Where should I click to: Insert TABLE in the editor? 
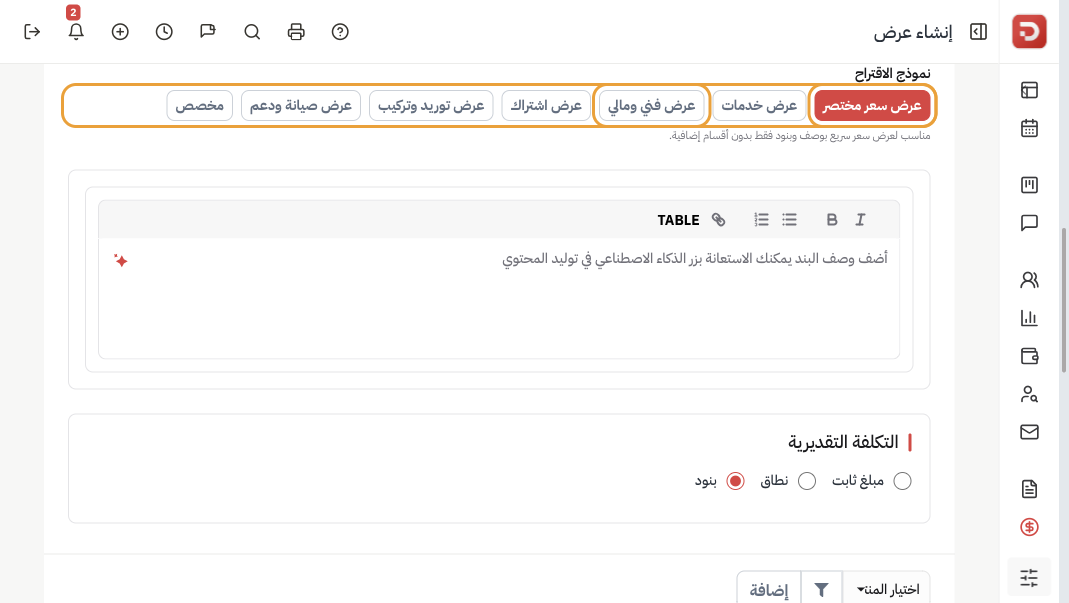pyautogui.click(x=678, y=220)
